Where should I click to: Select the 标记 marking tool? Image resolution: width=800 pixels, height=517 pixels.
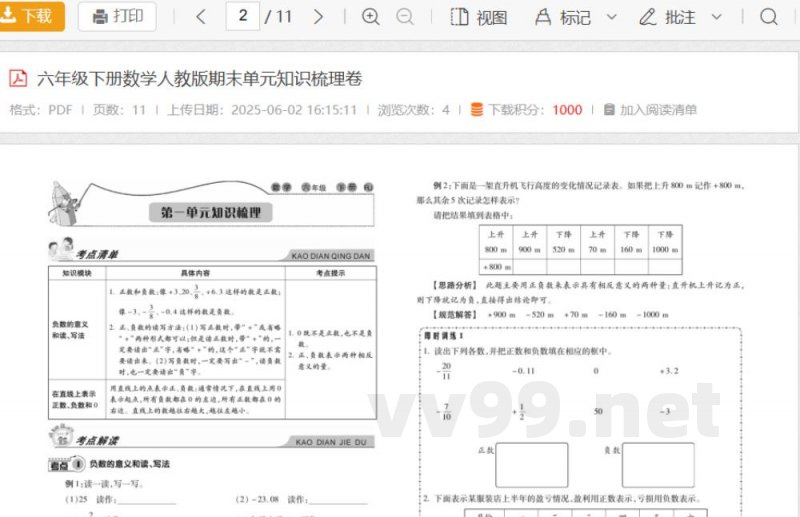[x=563, y=17]
